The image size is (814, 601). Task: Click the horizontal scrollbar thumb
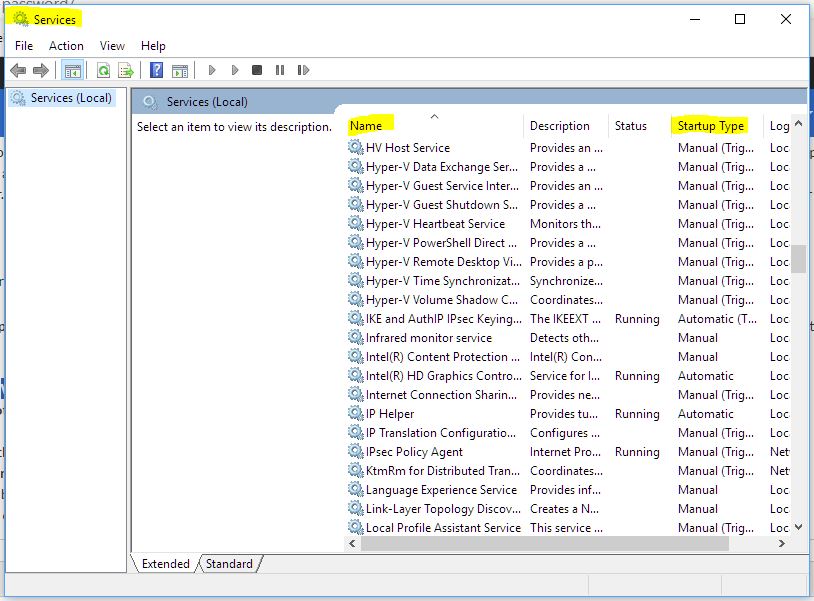545,543
